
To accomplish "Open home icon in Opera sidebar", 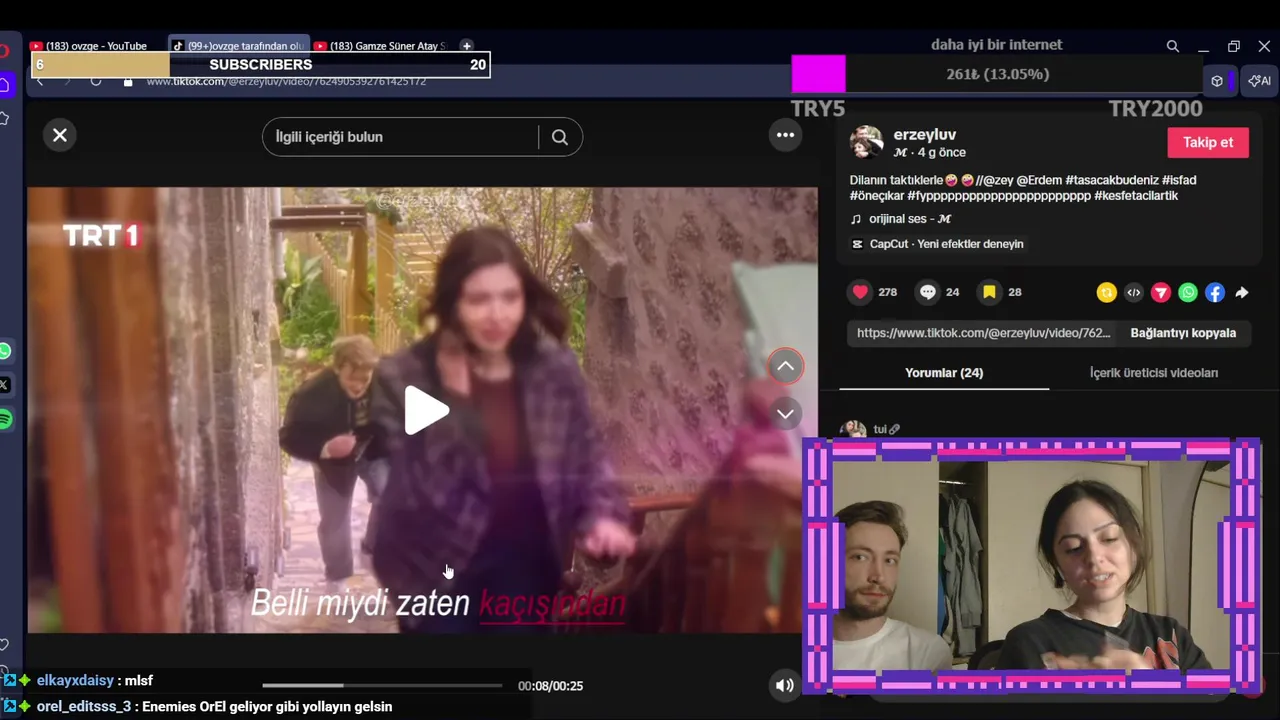I will tap(5, 86).
